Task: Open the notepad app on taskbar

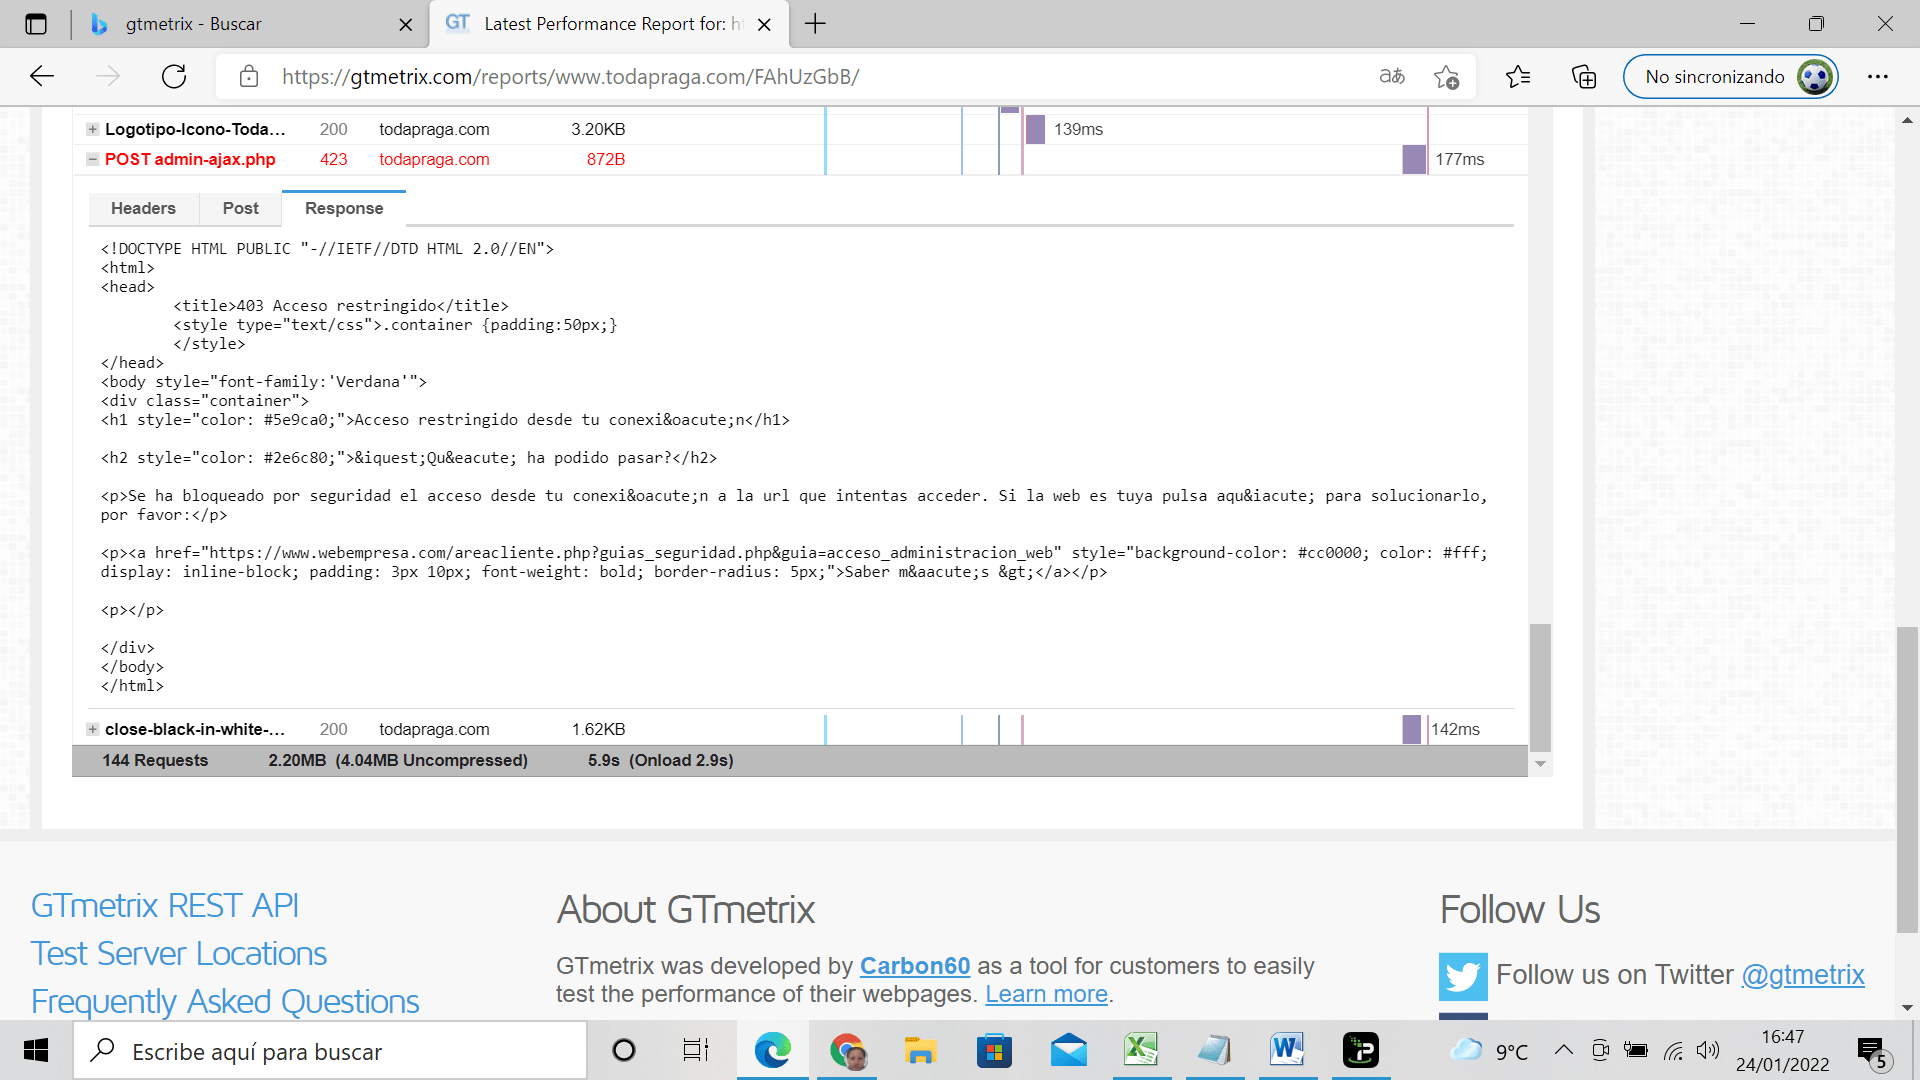Action: click(x=1214, y=1050)
